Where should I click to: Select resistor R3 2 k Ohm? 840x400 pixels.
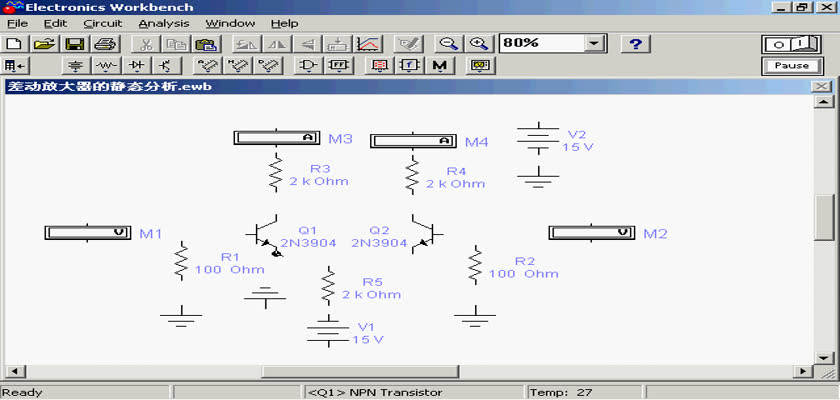(x=275, y=172)
